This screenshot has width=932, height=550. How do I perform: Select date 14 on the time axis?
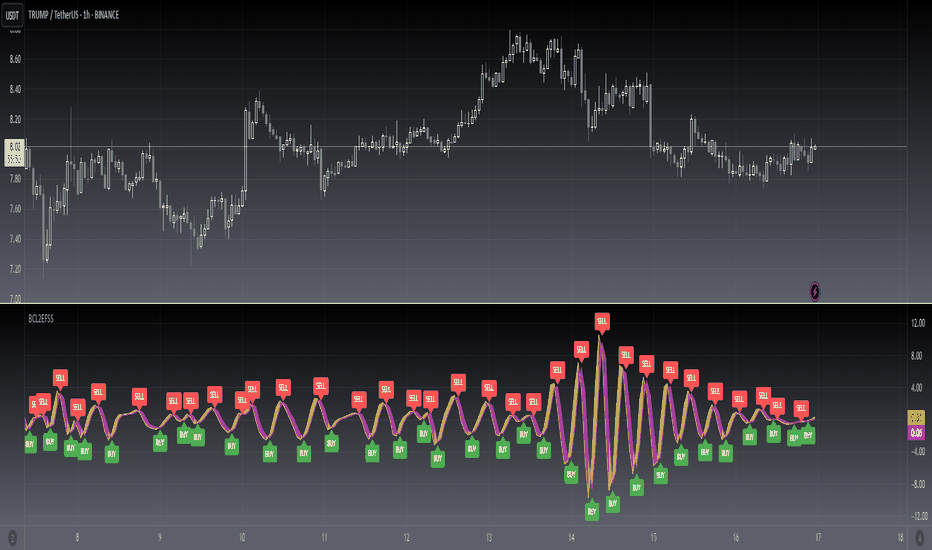pyautogui.click(x=571, y=537)
